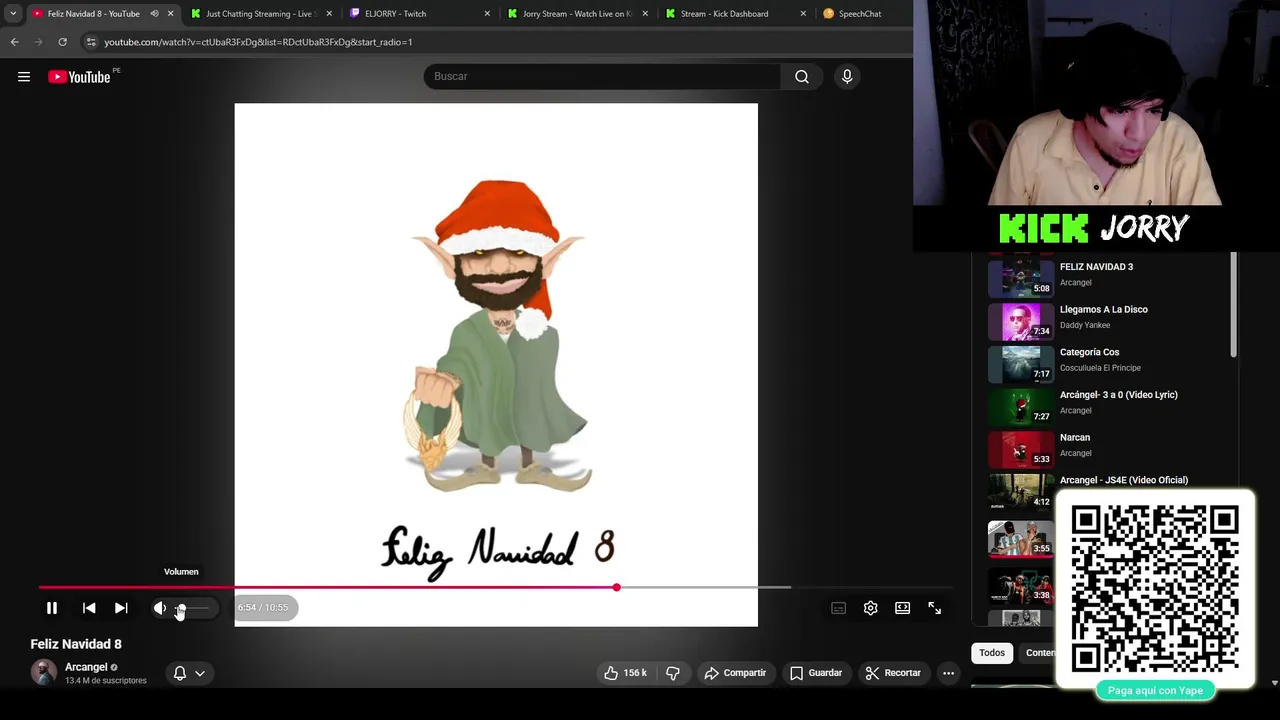
Task: Mute the Feliz Navidad 8 tab audio
Action: point(154,14)
